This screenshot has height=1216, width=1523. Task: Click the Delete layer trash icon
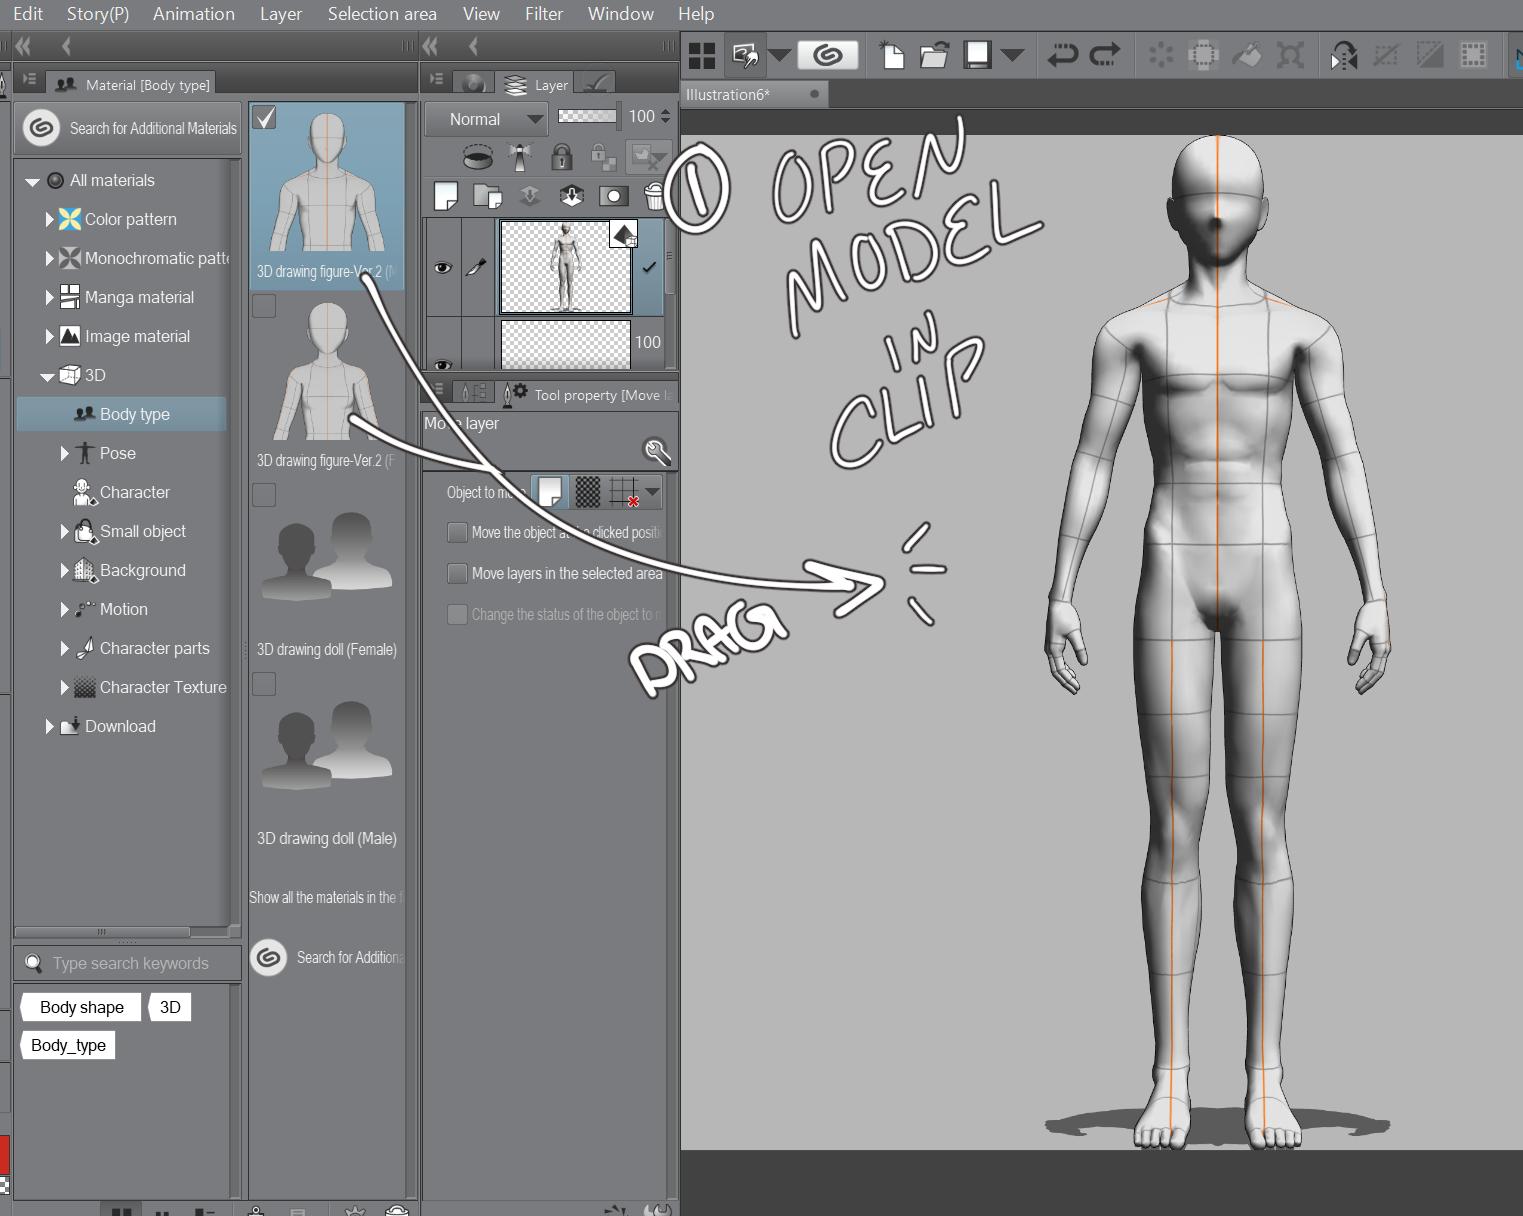pyautogui.click(x=656, y=197)
